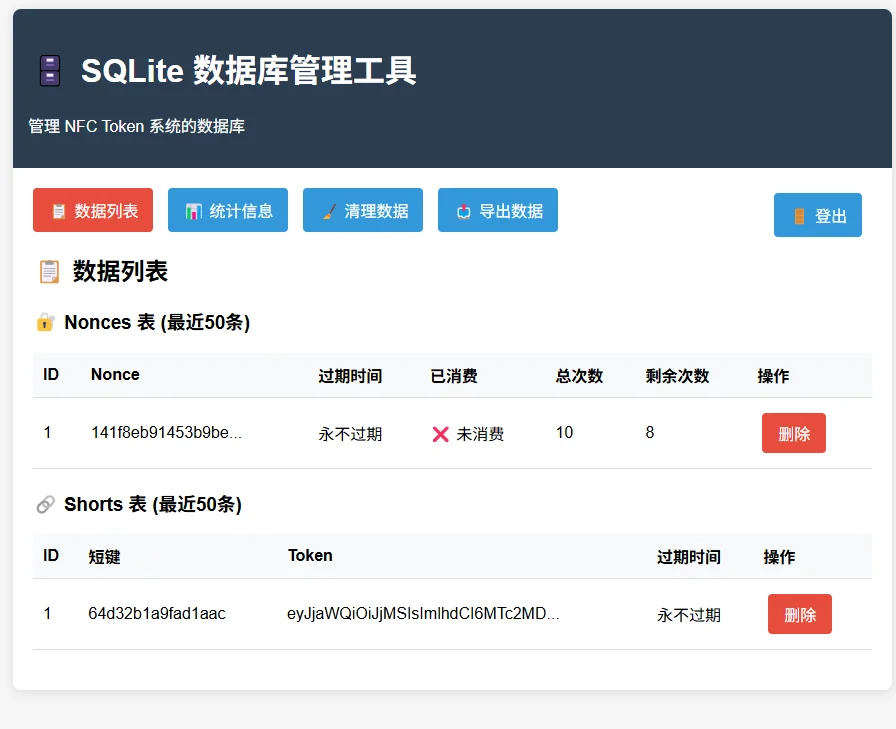Click the 总次数 column header

pos(579,376)
